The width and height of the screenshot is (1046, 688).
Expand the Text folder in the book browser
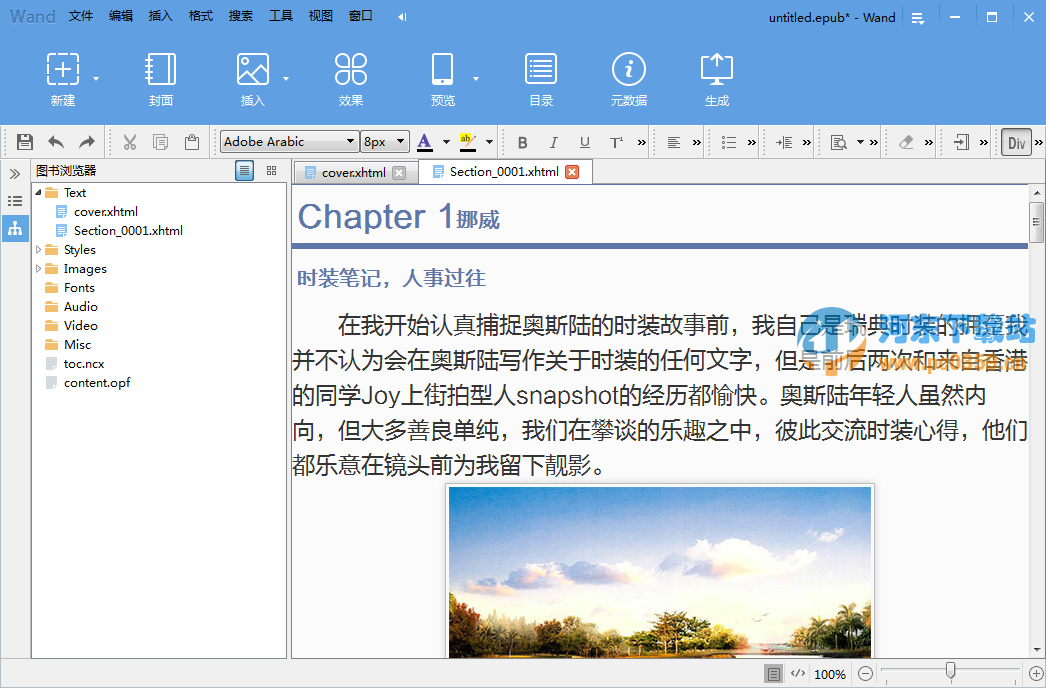(x=40, y=192)
